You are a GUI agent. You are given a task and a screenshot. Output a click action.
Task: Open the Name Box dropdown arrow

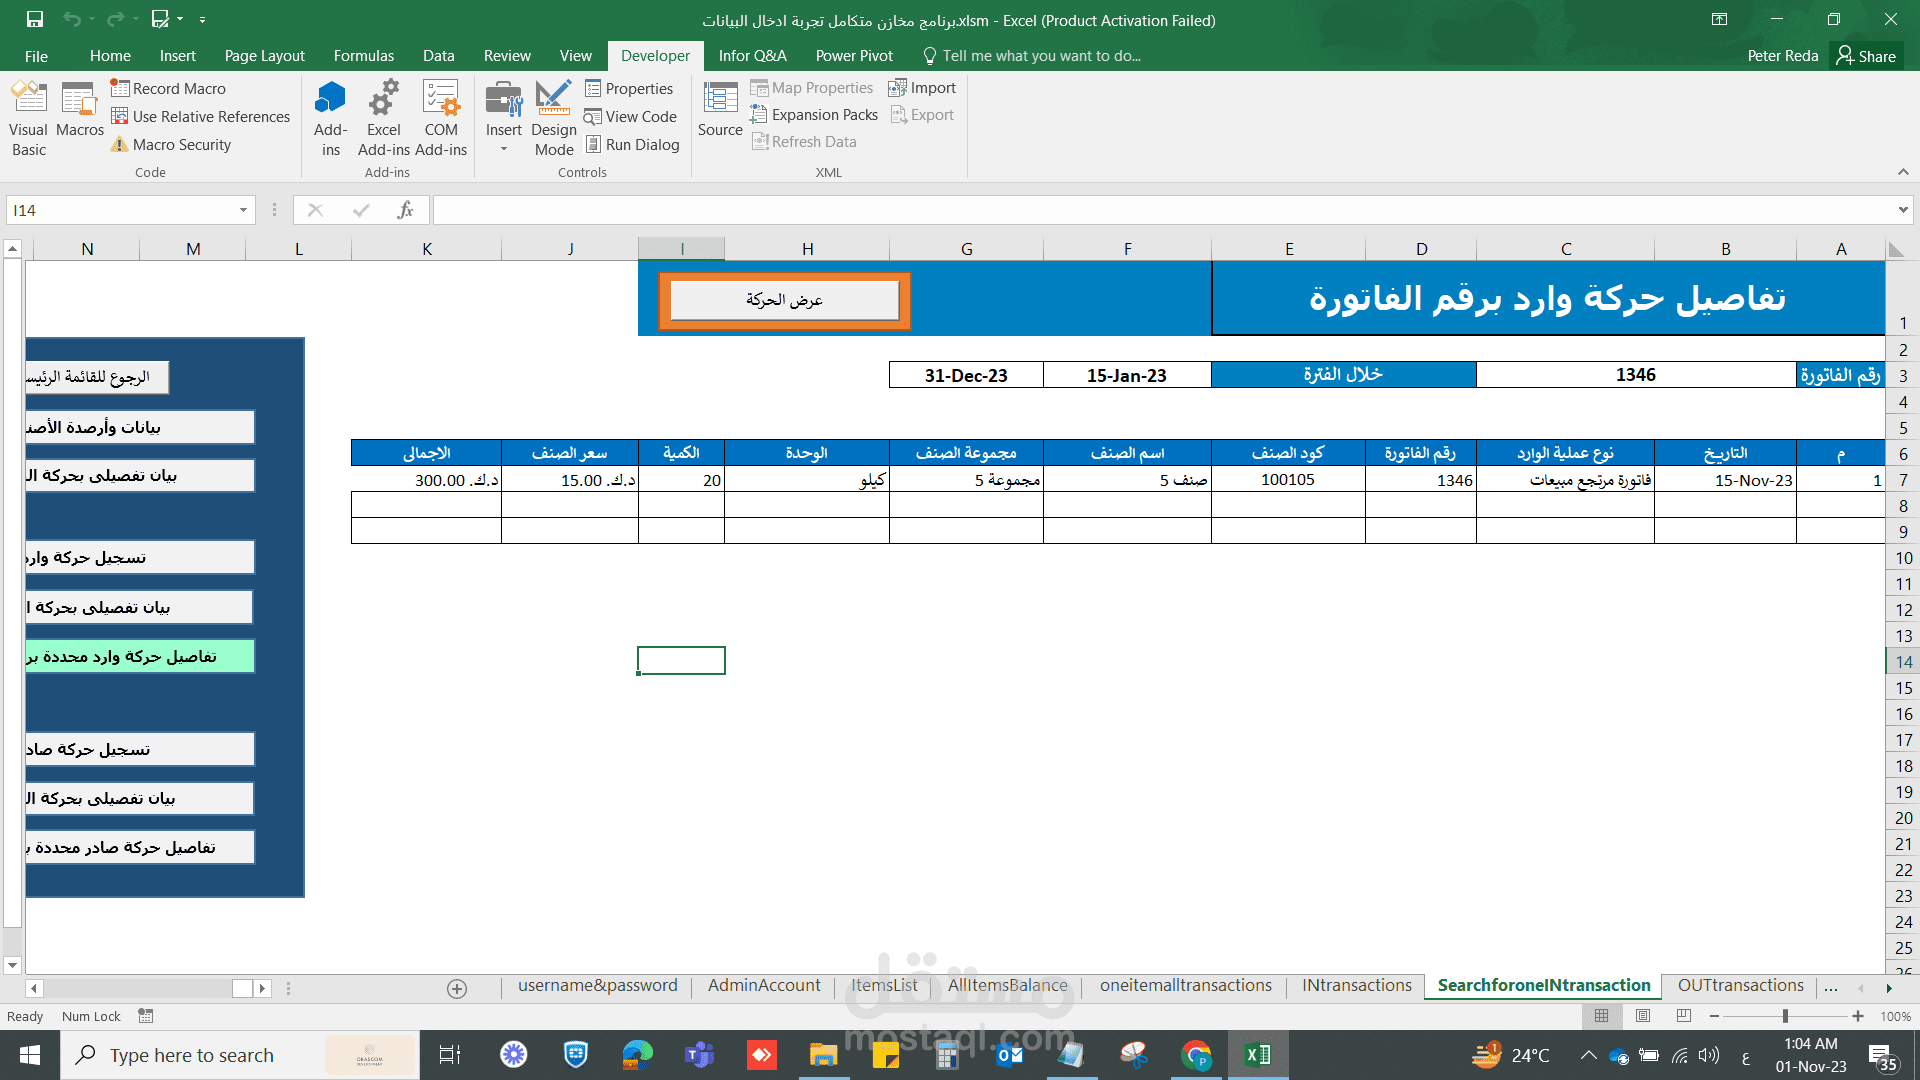243,210
